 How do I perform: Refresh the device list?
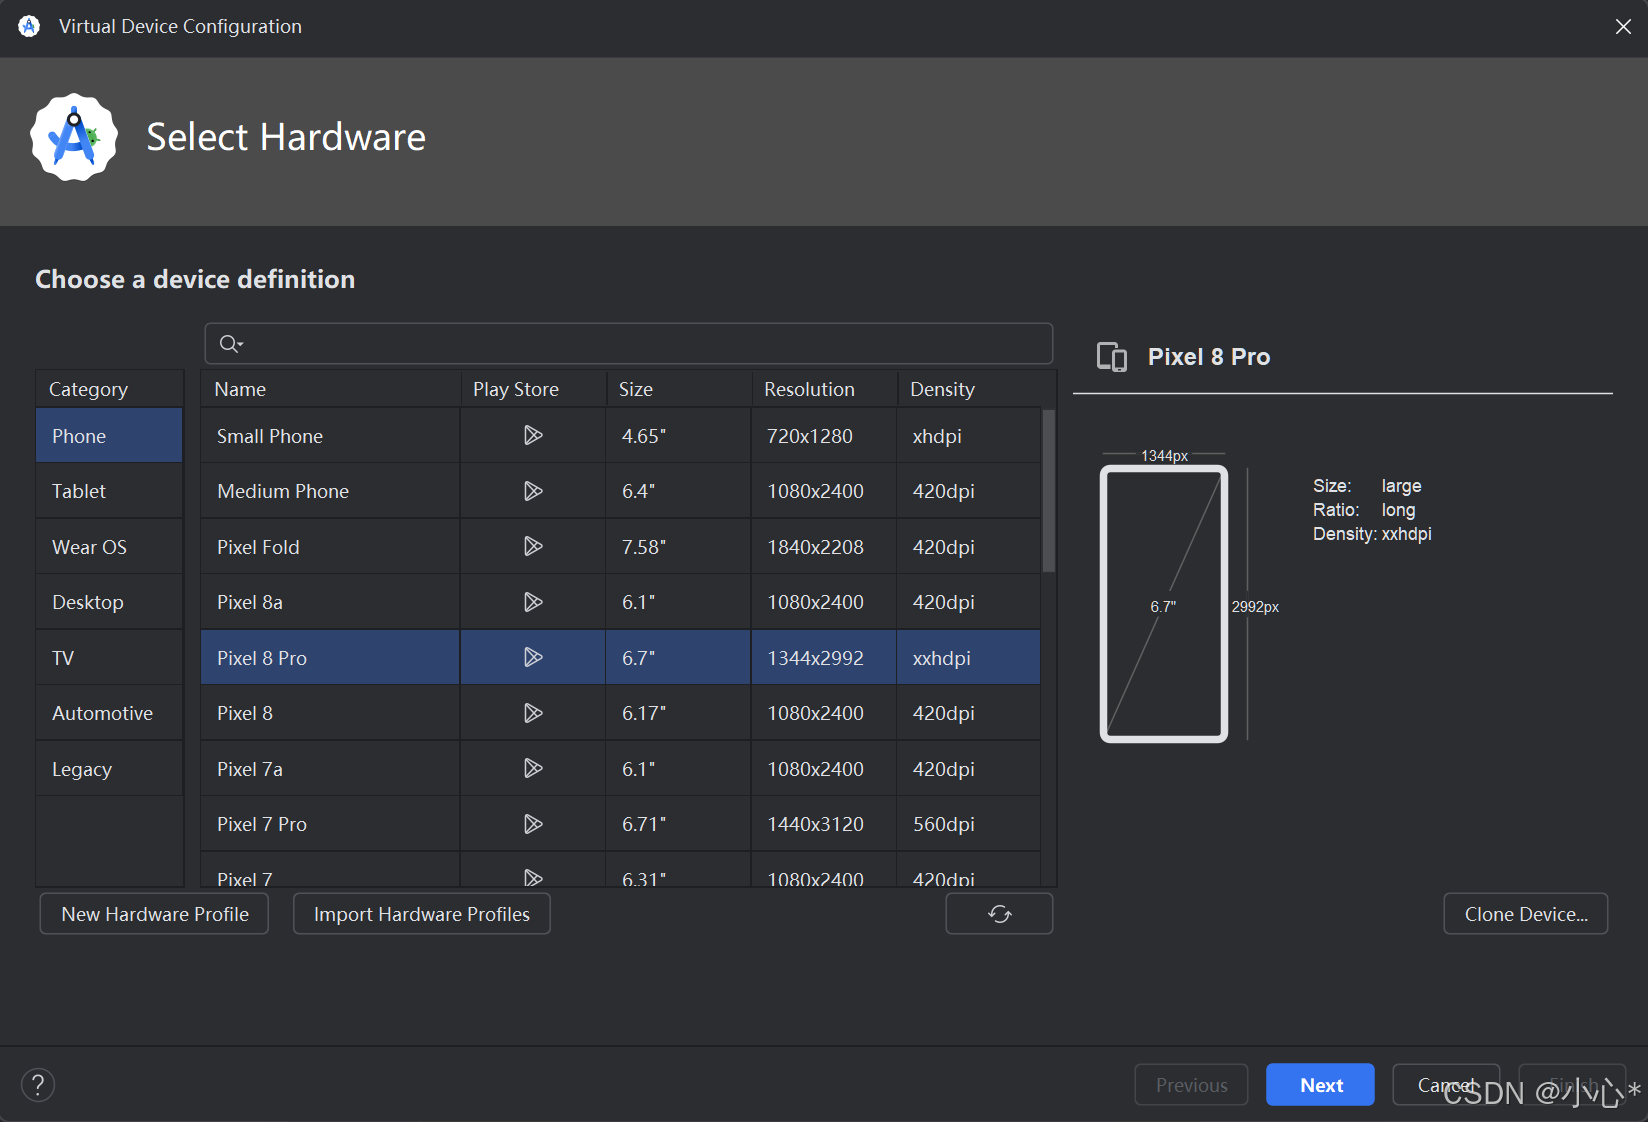coord(999,914)
